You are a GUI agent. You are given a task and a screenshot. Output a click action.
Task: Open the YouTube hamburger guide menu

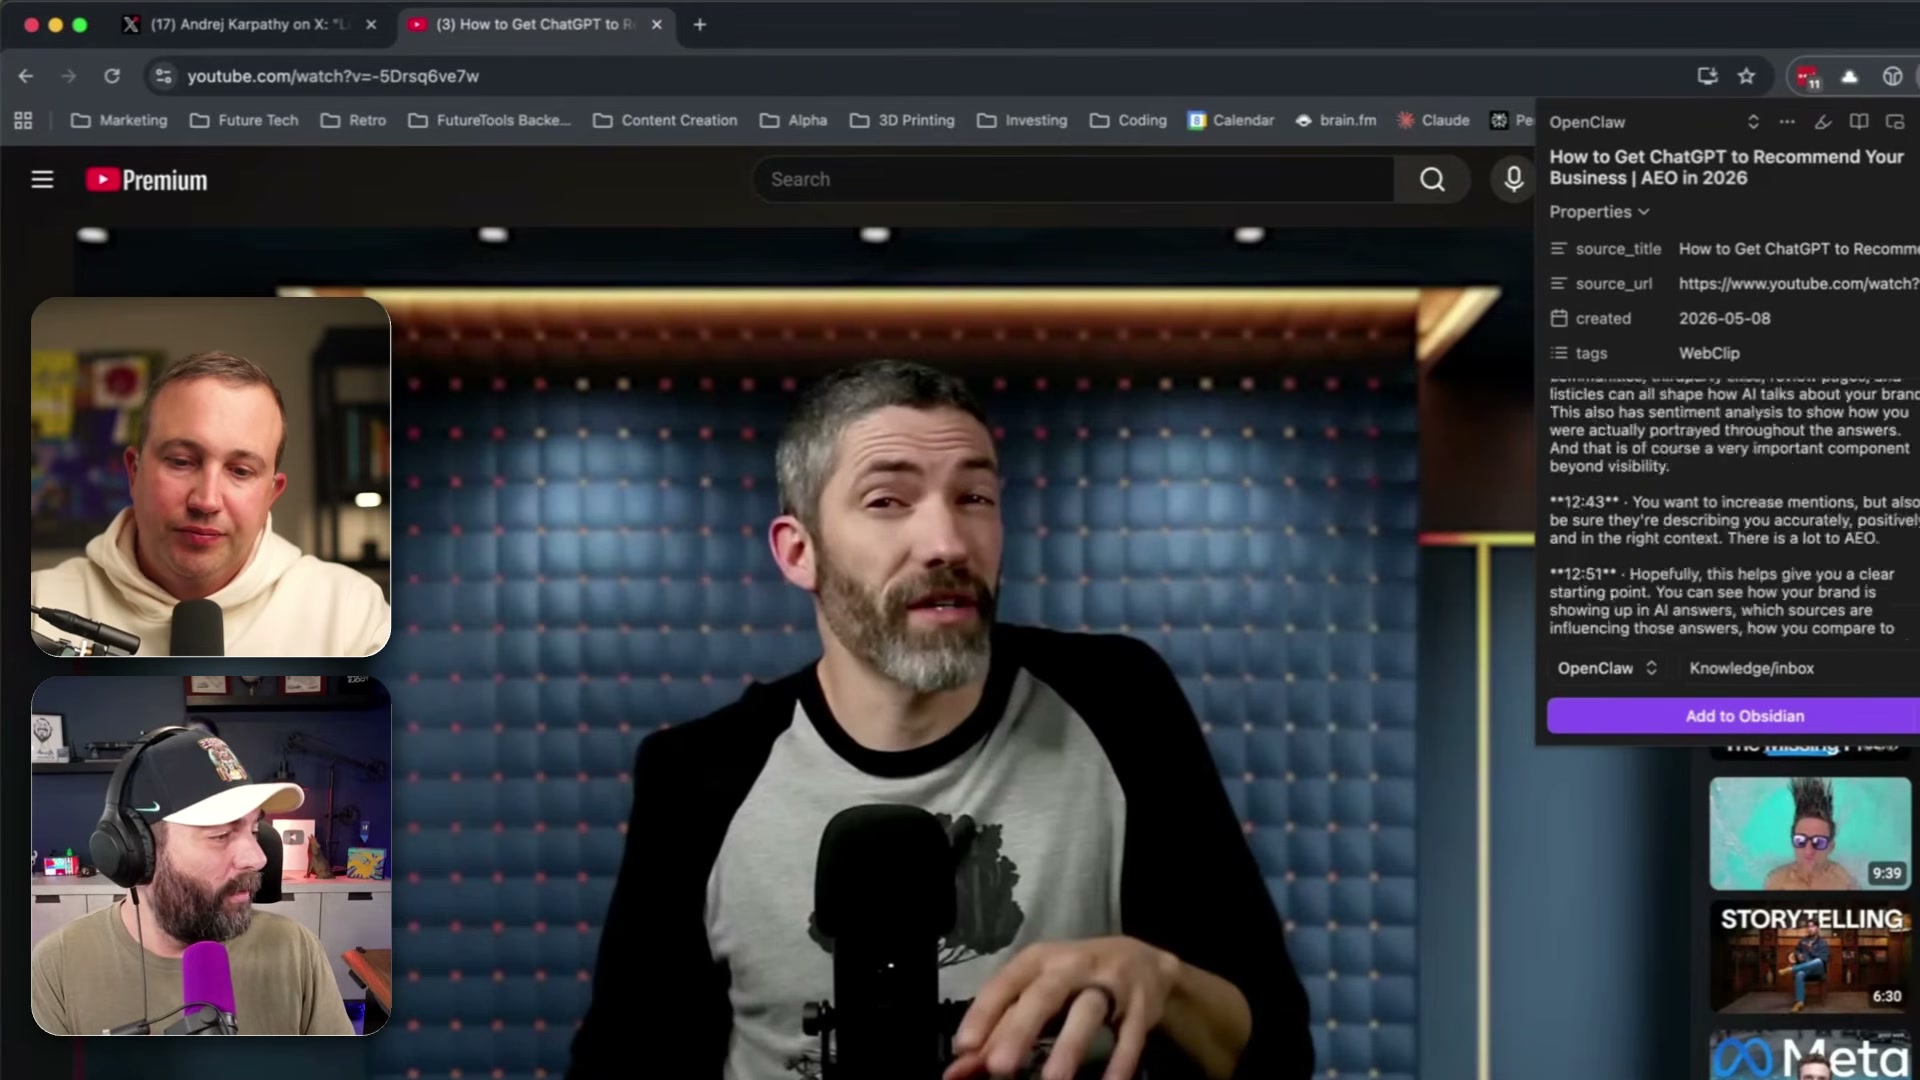click(x=42, y=179)
